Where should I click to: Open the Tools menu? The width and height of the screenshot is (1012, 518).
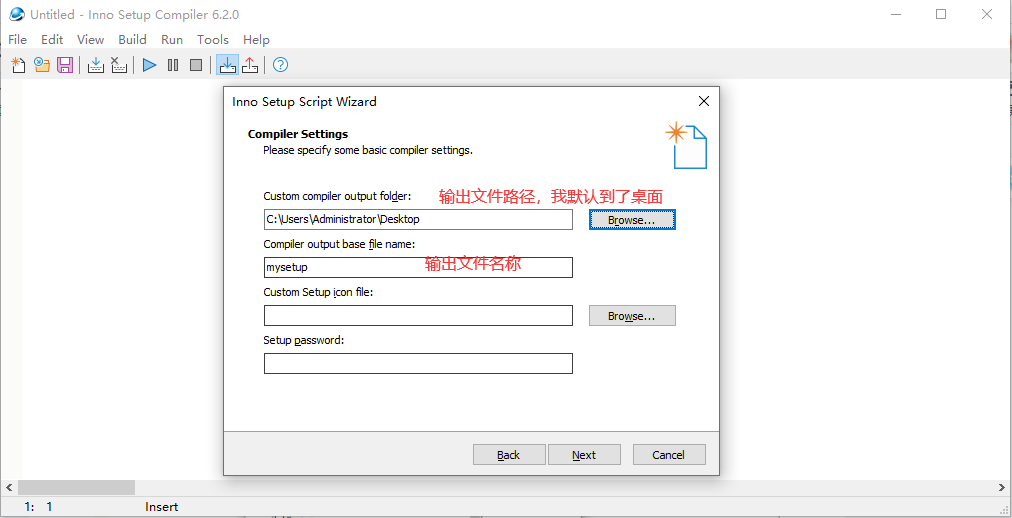click(x=213, y=39)
